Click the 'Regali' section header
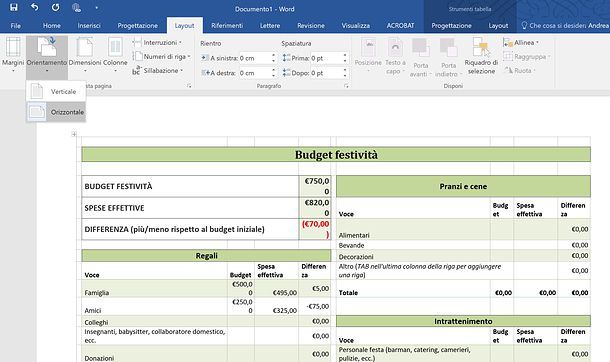The width and height of the screenshot is (610, 362). [206, 255]
